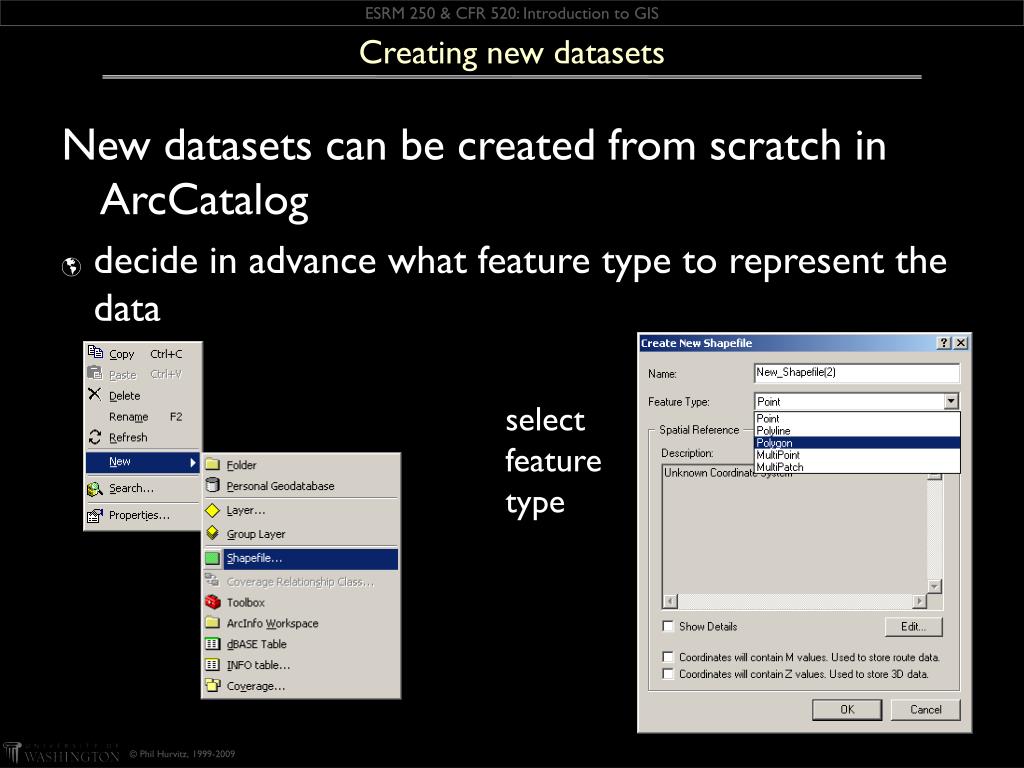Click the Coverage Relationship Class icon
The width and height of the screenshot is (1024, 768).
212,580
